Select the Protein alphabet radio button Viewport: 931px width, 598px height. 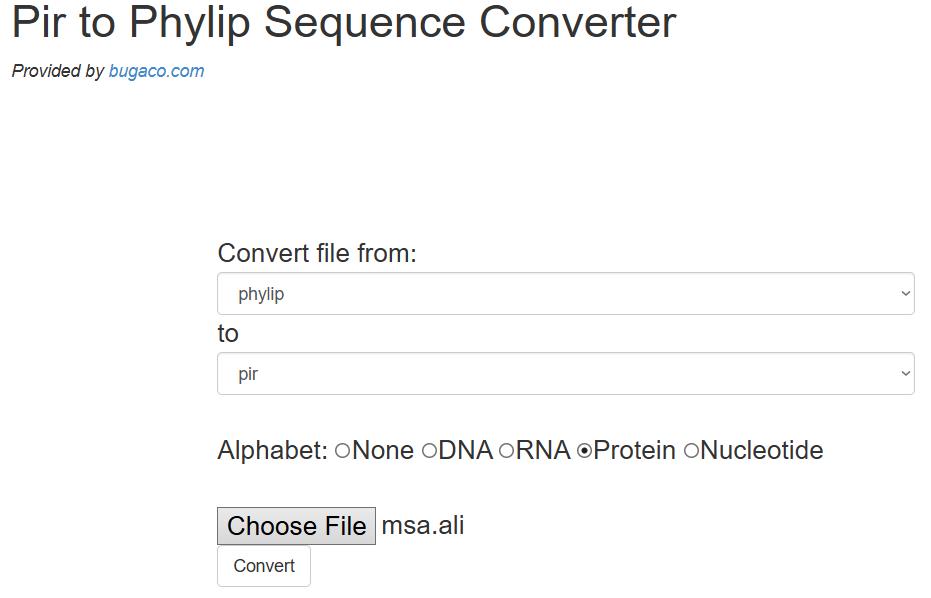coord(584,451)
